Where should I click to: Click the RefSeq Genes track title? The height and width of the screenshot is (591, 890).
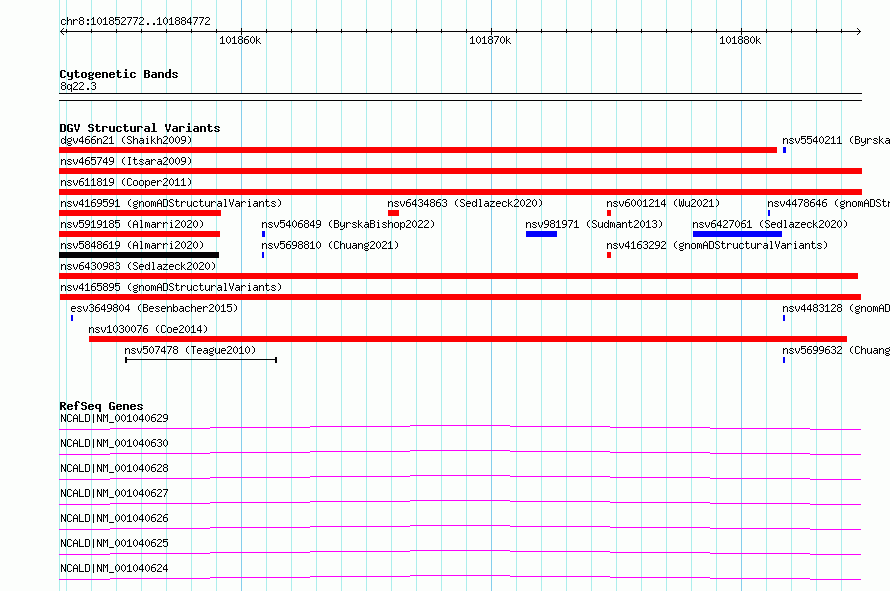(x=101, y=406)
